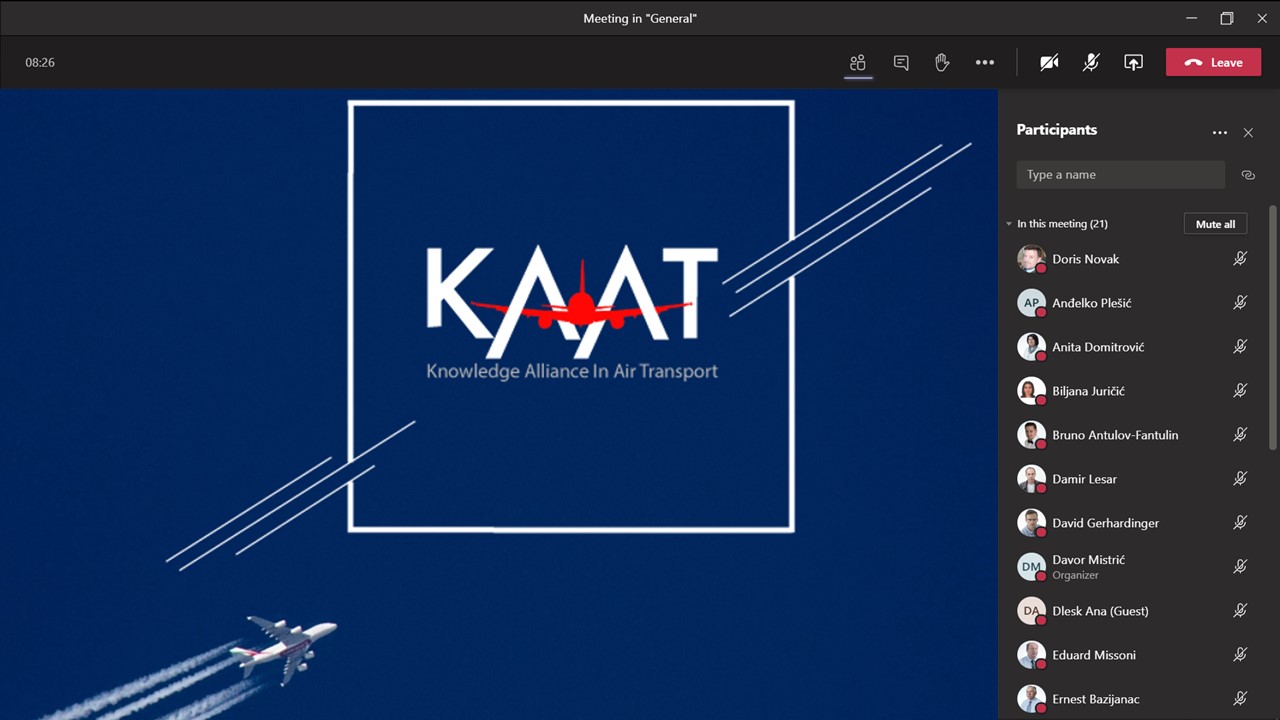Select participant Damir Lesar
Screen dimensions: 1280x720
click(x=1133, y=478)
